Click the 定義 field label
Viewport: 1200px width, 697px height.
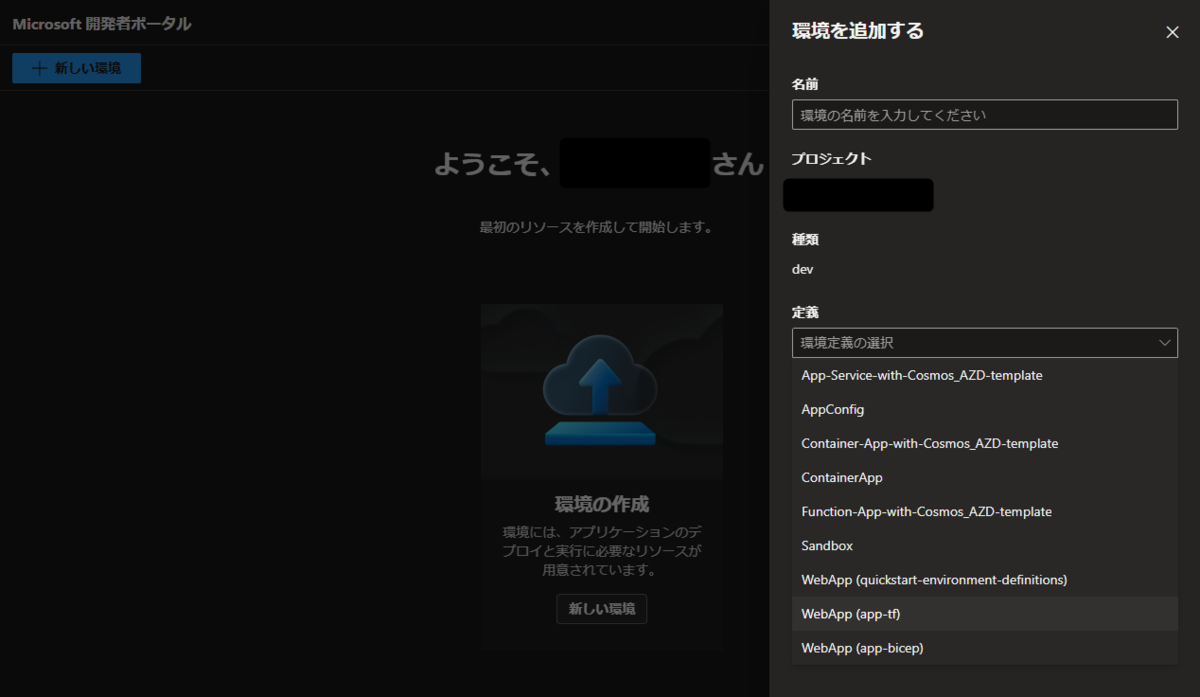click(x=806, y=312)
